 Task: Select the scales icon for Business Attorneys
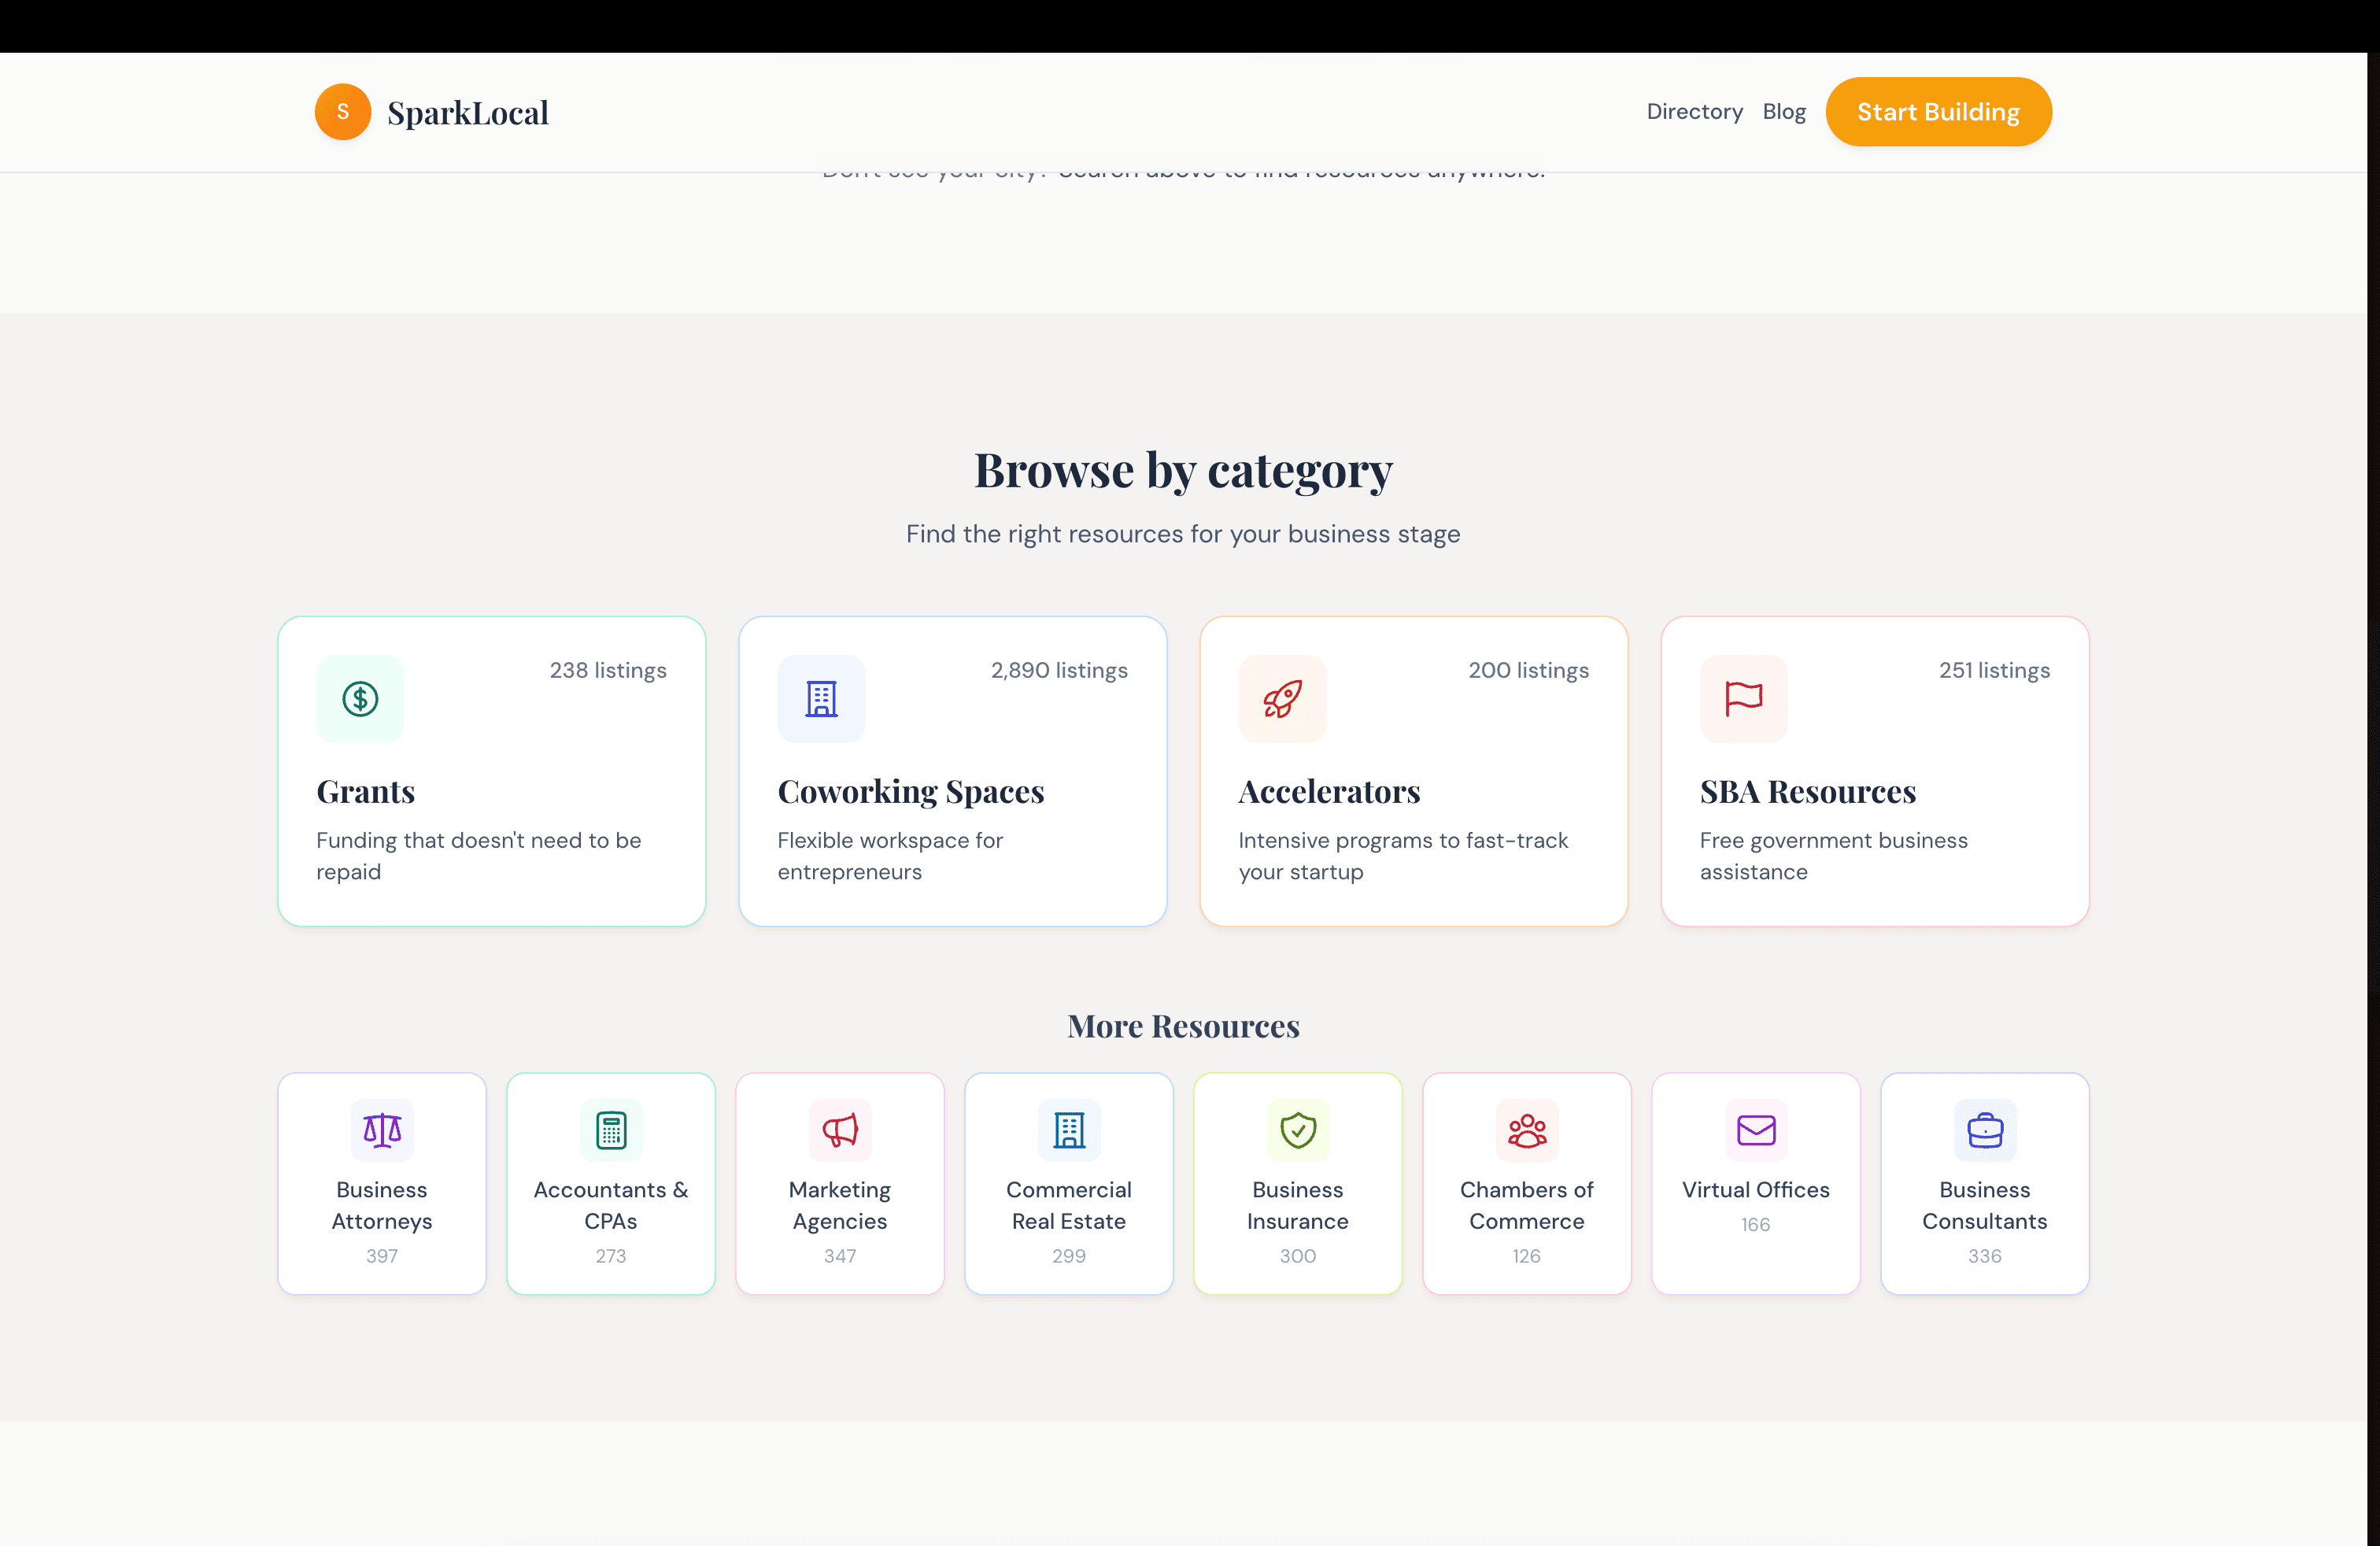click(381, 1130)
